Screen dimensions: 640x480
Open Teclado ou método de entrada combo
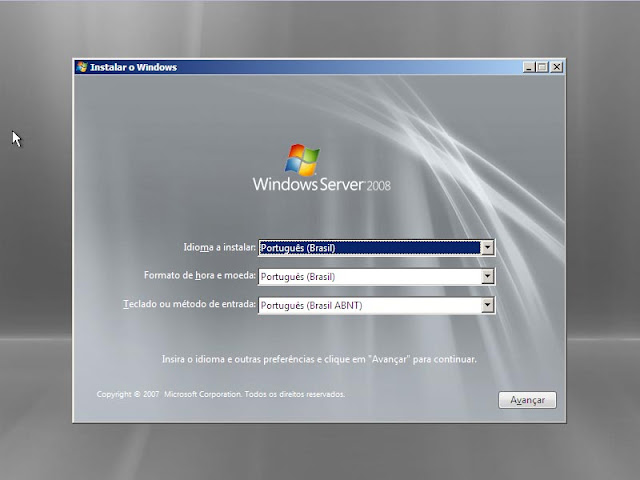coord(376,305)
